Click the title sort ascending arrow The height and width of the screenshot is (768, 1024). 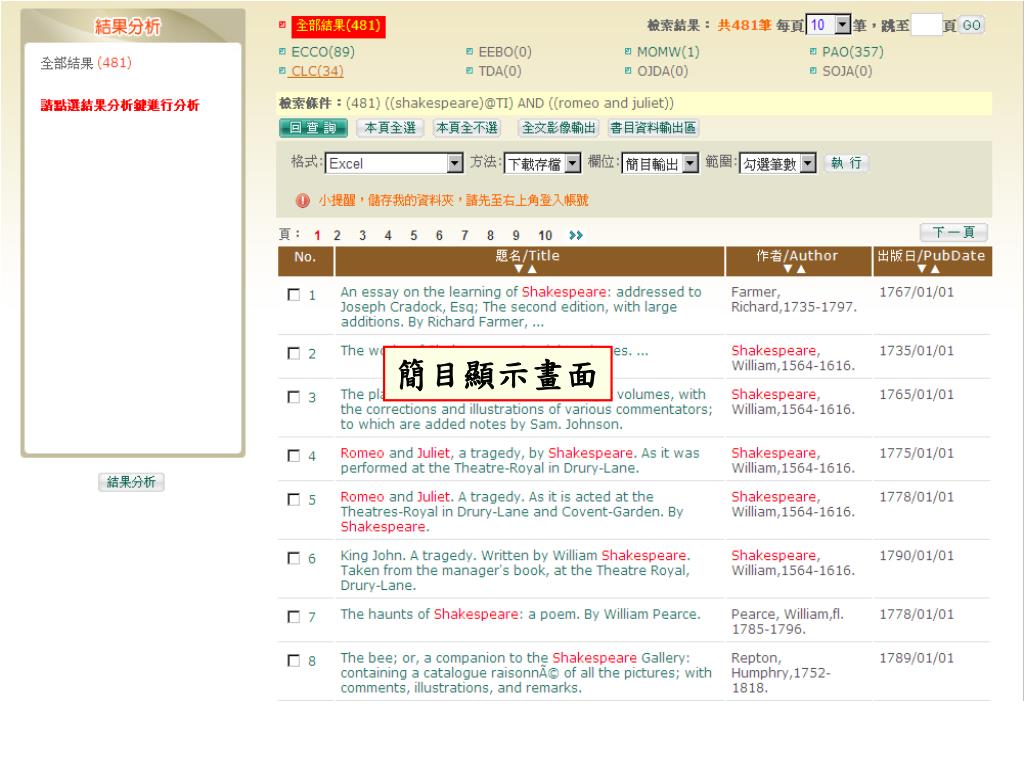click(532, 269)
